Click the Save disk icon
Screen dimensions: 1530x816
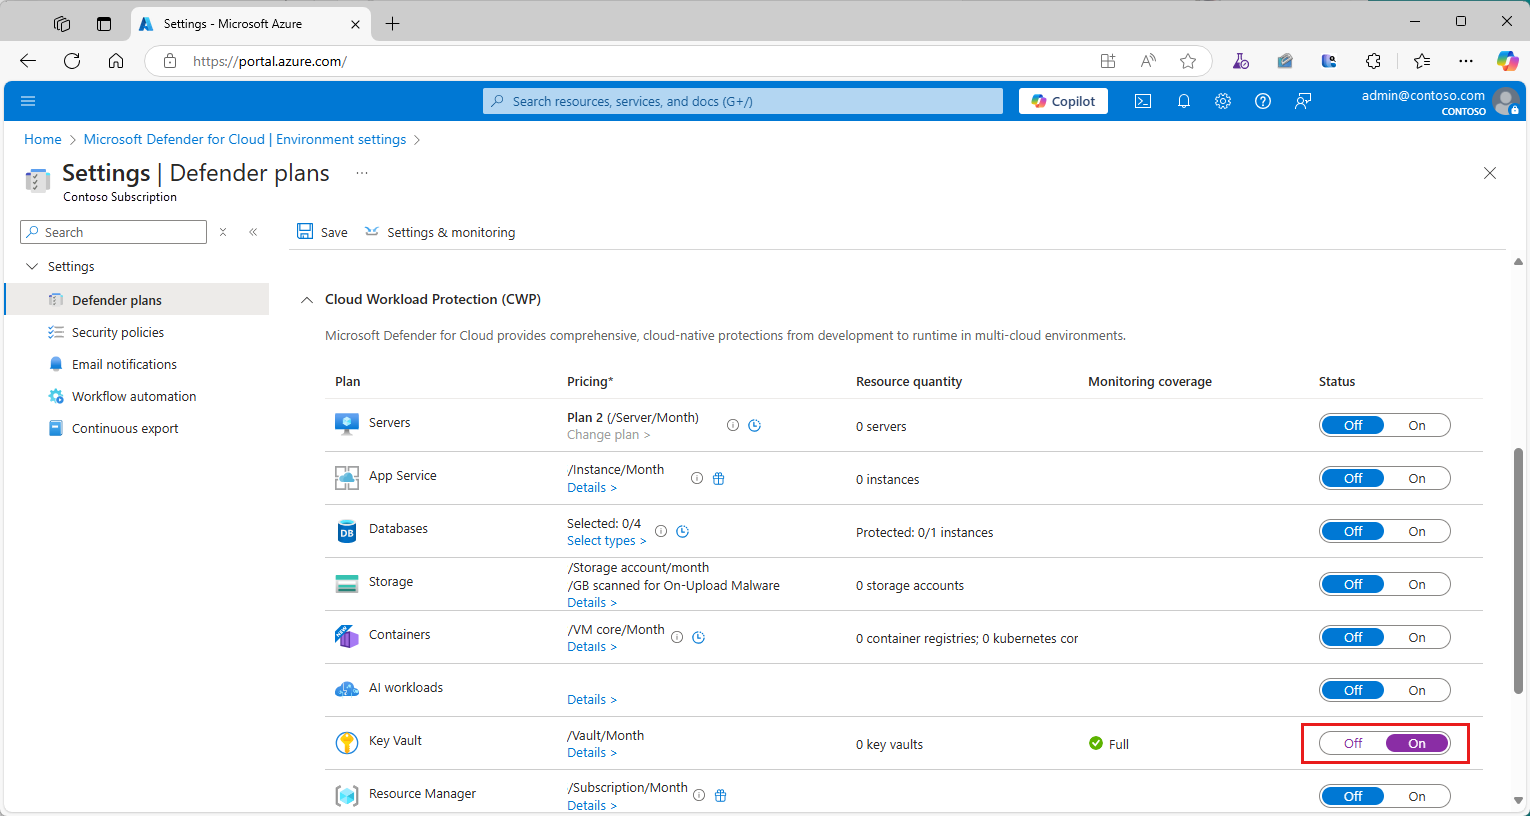click(305, 232)
